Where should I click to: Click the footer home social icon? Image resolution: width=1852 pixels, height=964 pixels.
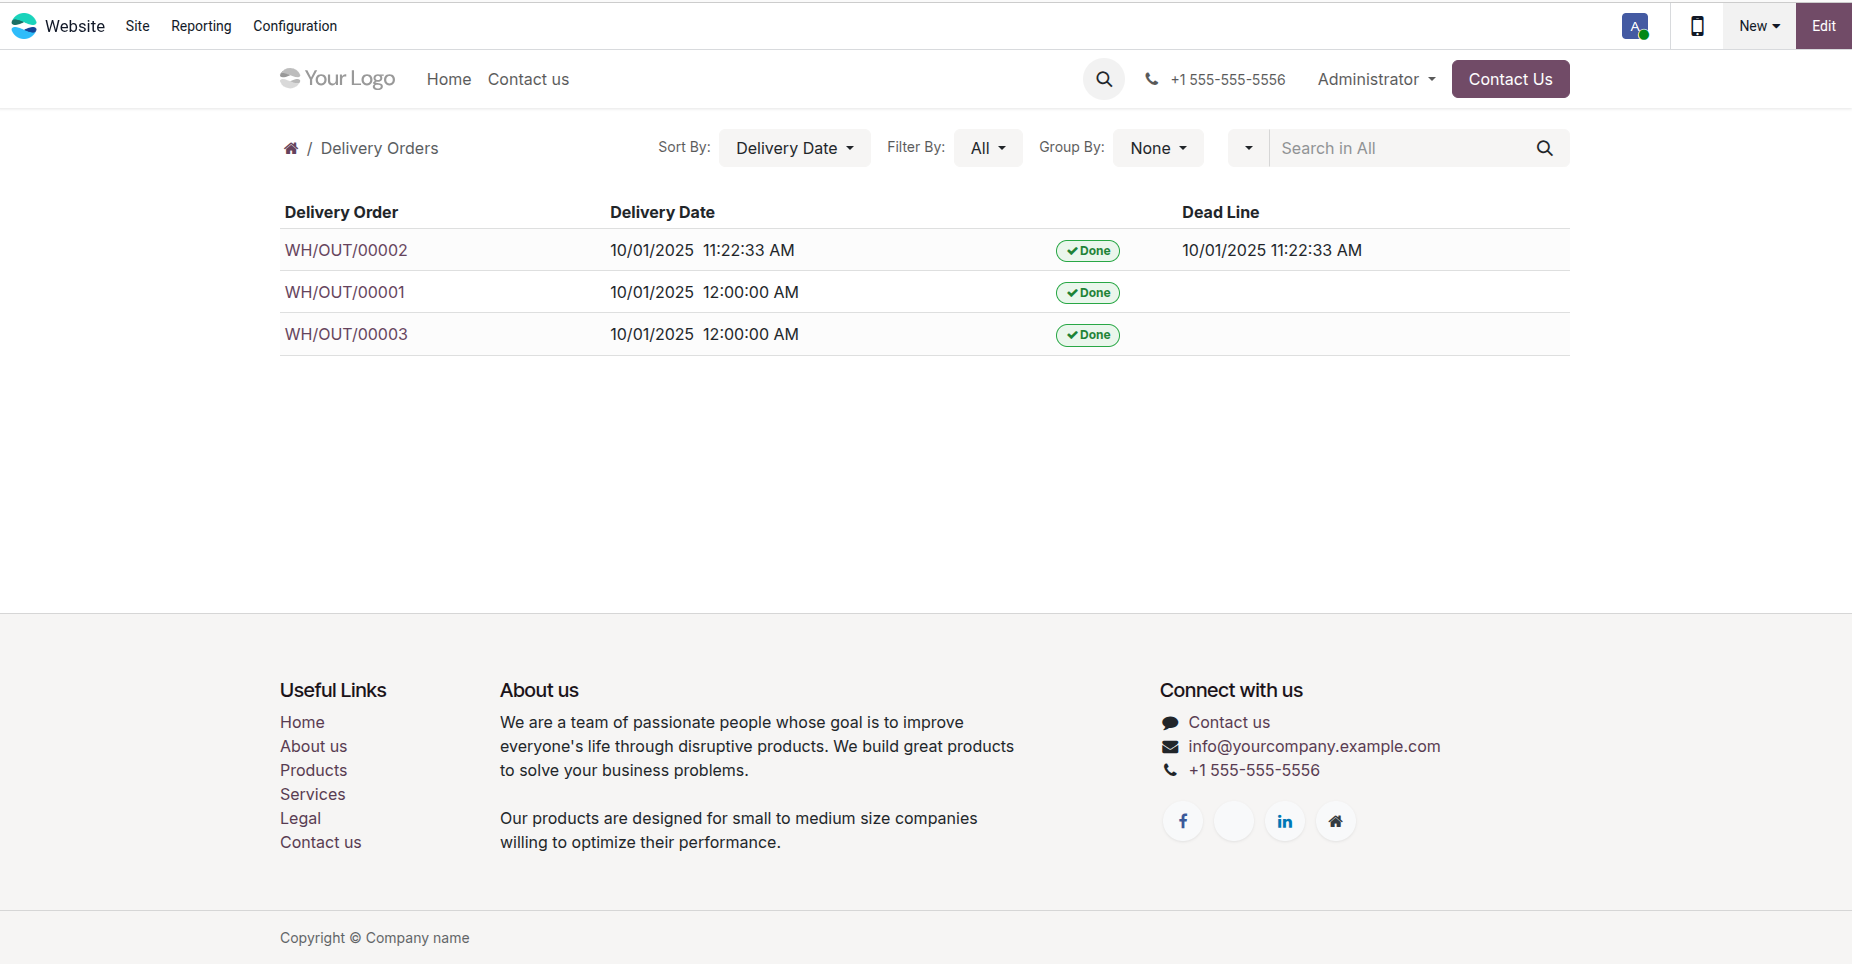(1336, 821)
